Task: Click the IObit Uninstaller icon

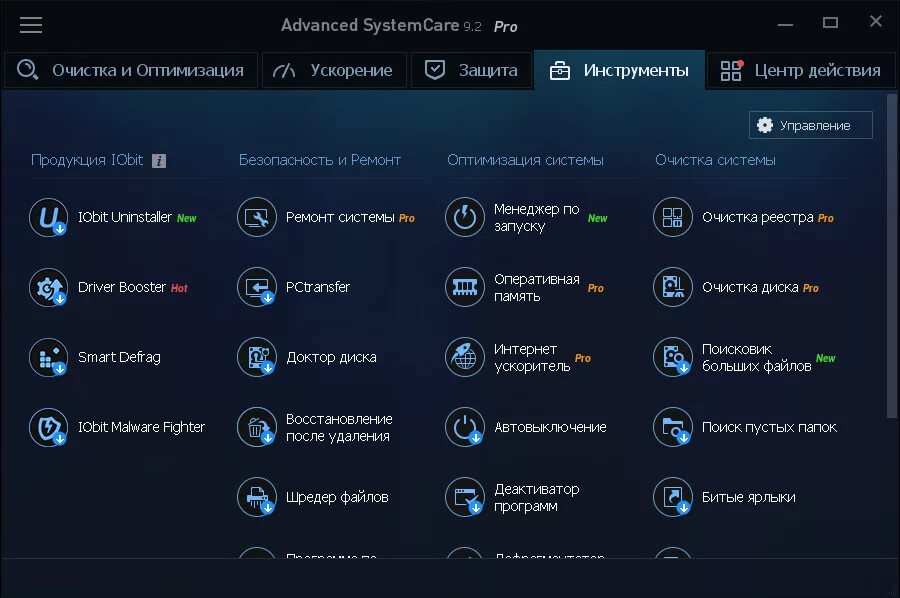Action: pyautogui.click(x=49, y=218)
